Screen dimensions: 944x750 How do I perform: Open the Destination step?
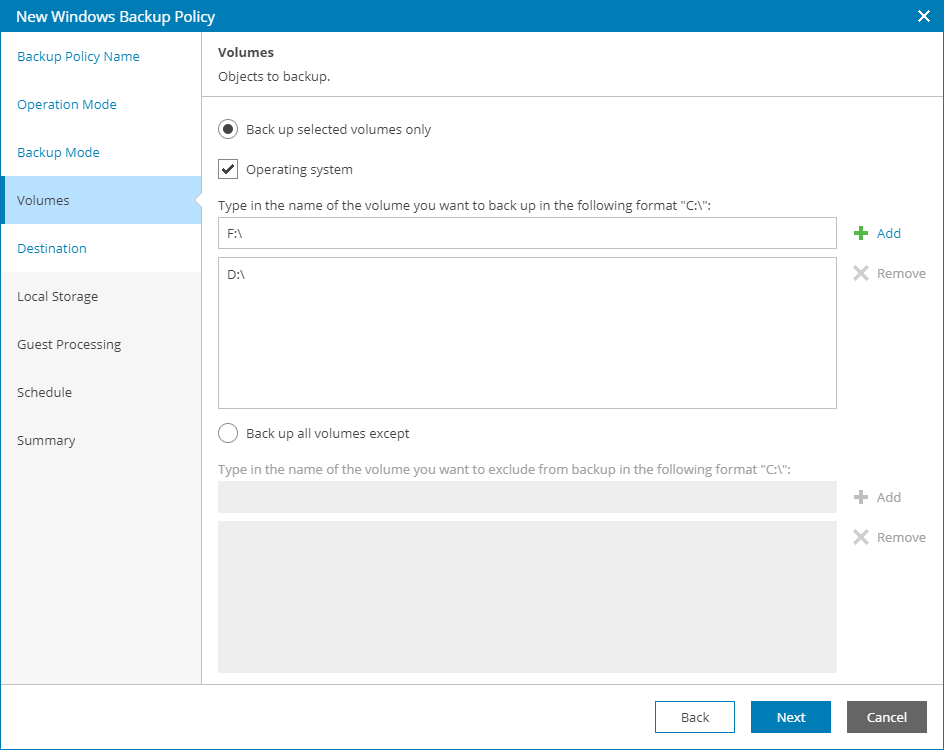[52, 248]
